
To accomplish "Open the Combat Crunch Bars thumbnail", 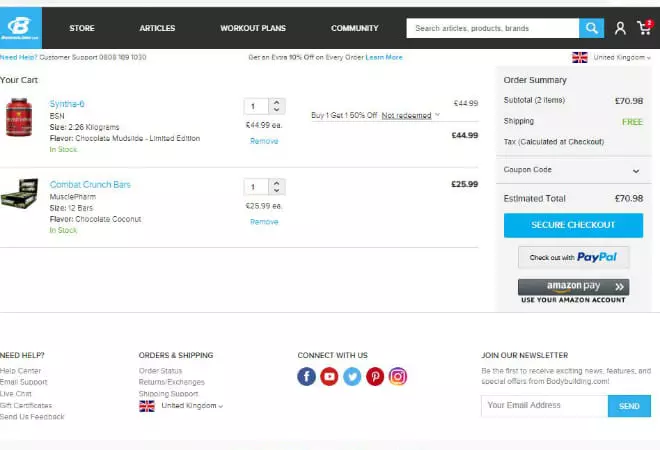I will tap(19, 193).
